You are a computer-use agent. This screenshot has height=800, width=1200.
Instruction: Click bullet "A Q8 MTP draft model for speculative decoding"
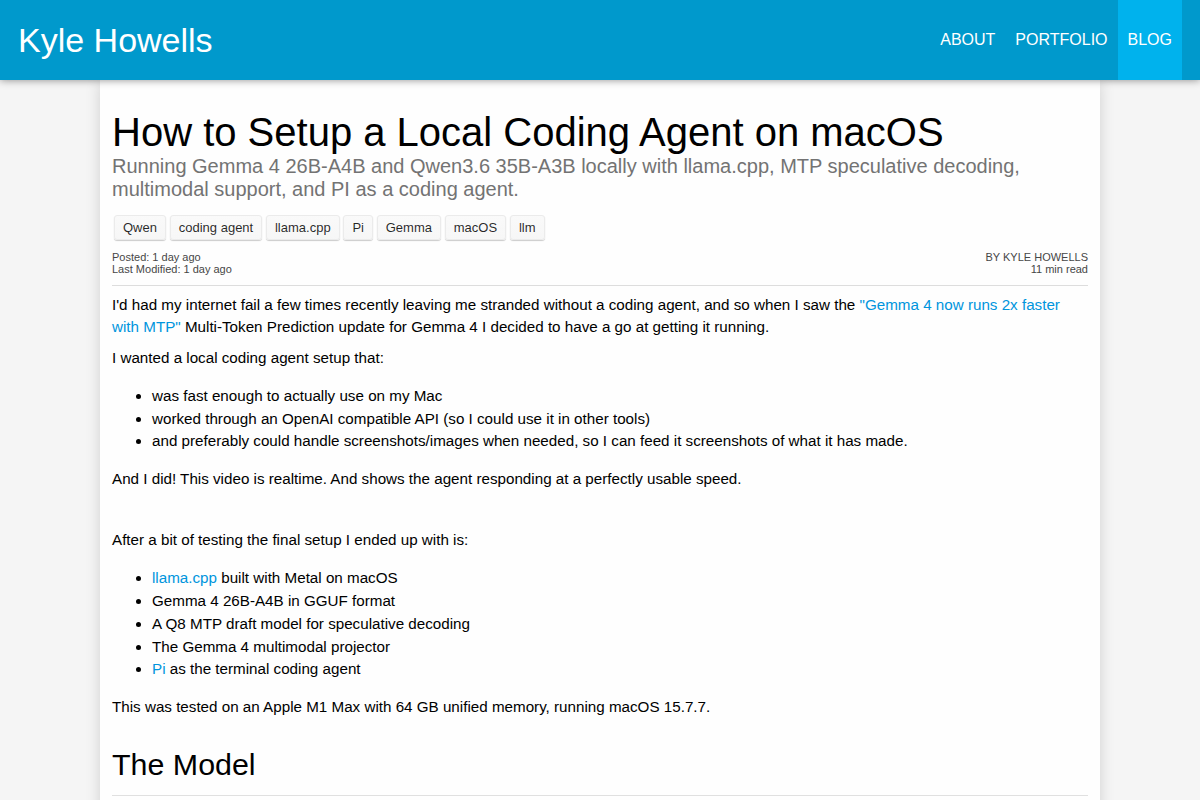point(311,624)
